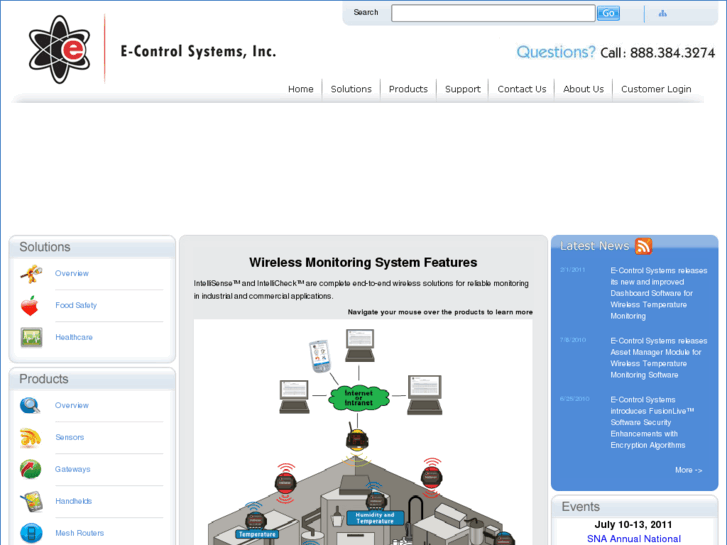Open the Sensors product link

point(70,437)
